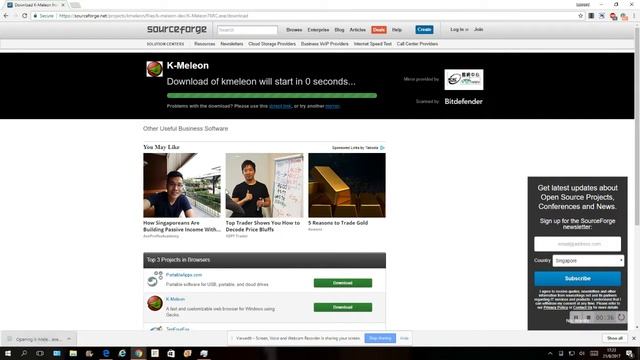Close the downloads bar
The image size is (640, 360).
tap(633, 338)
